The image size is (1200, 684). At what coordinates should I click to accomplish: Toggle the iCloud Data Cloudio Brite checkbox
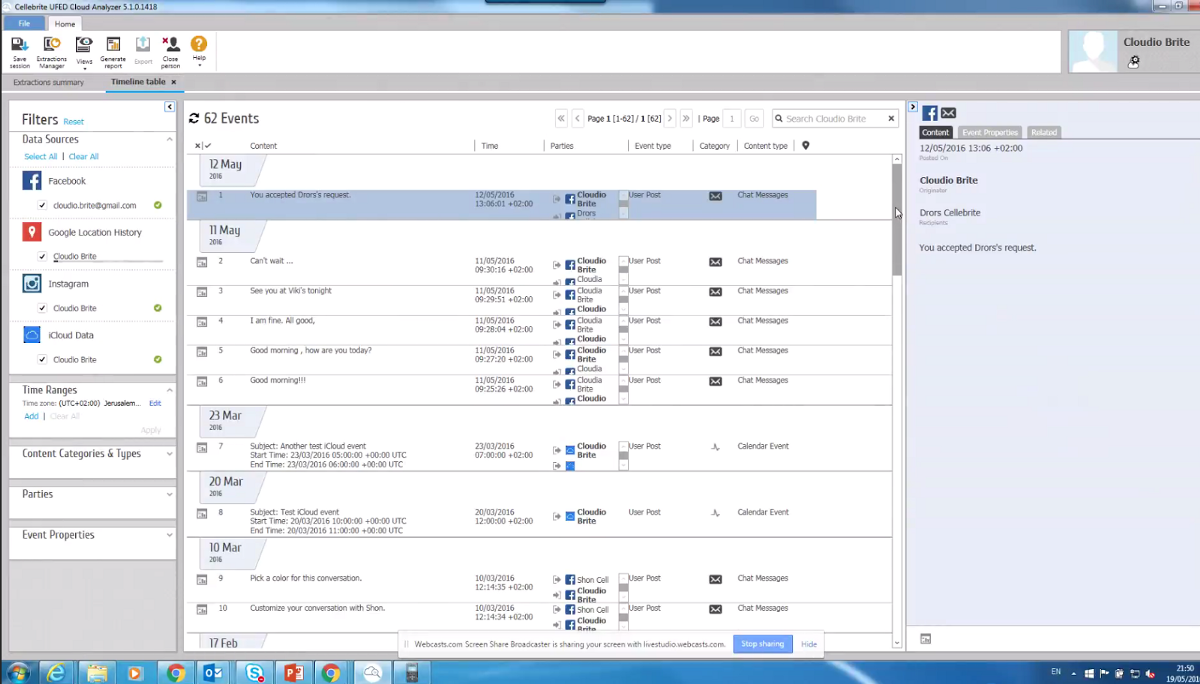pyautogui.click(x=42, y=359)
